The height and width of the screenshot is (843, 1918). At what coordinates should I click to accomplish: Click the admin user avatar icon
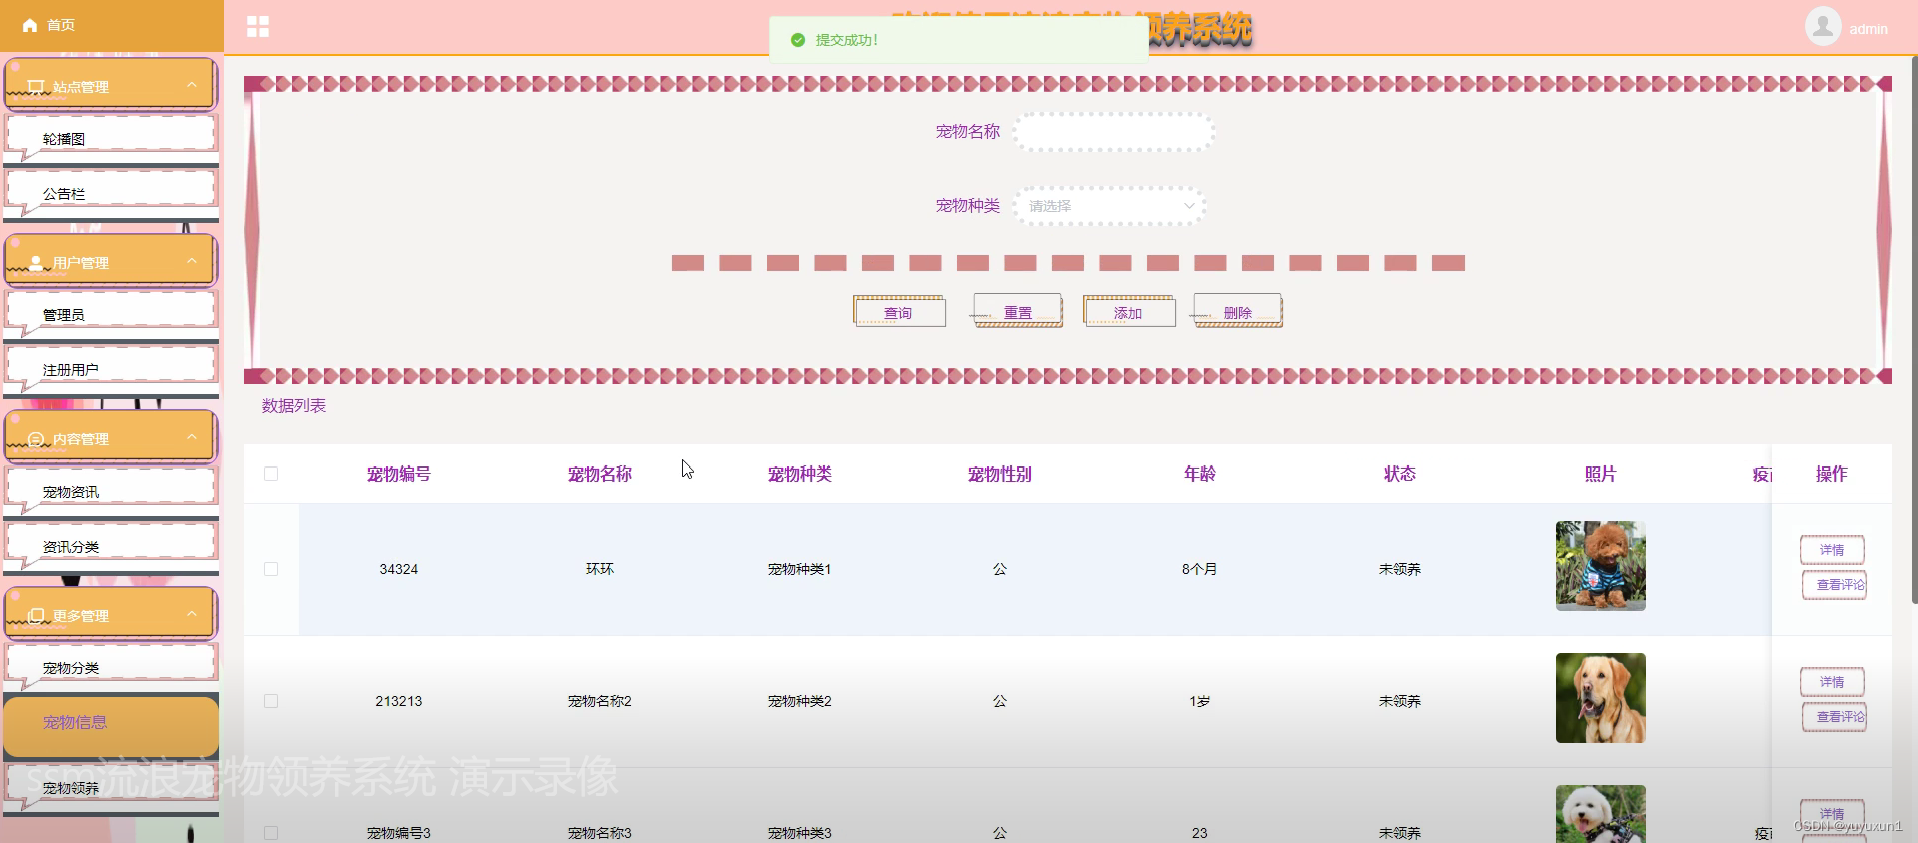(1823, 26)
